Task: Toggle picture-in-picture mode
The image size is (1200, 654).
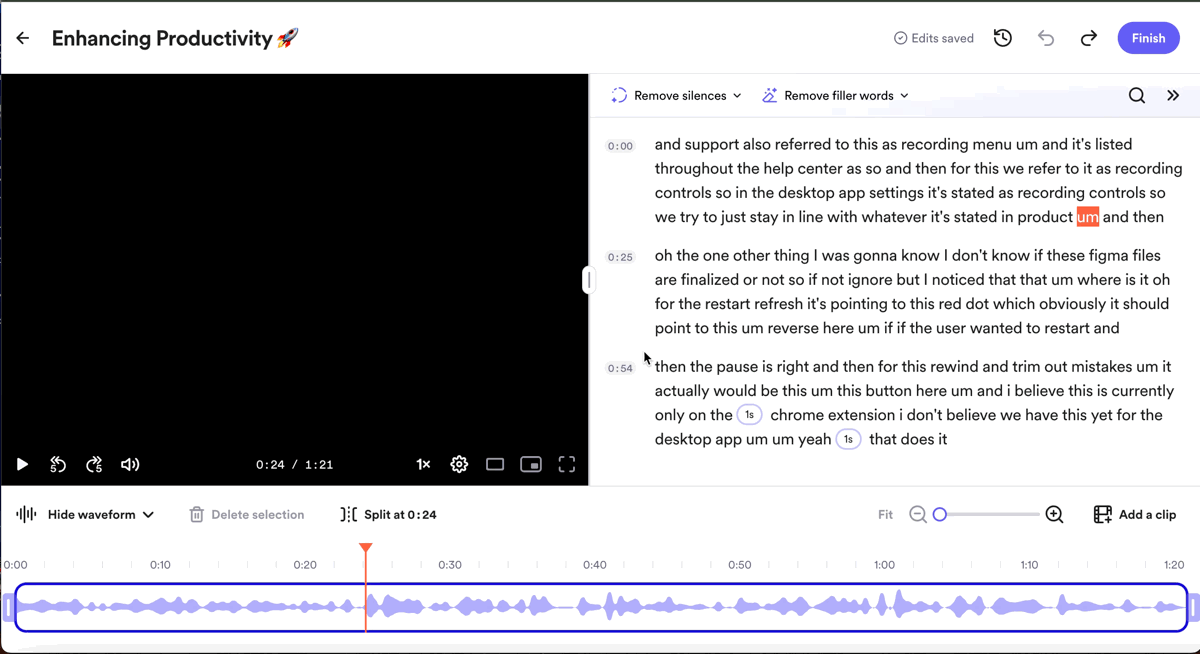Action: tap(531, 464)
